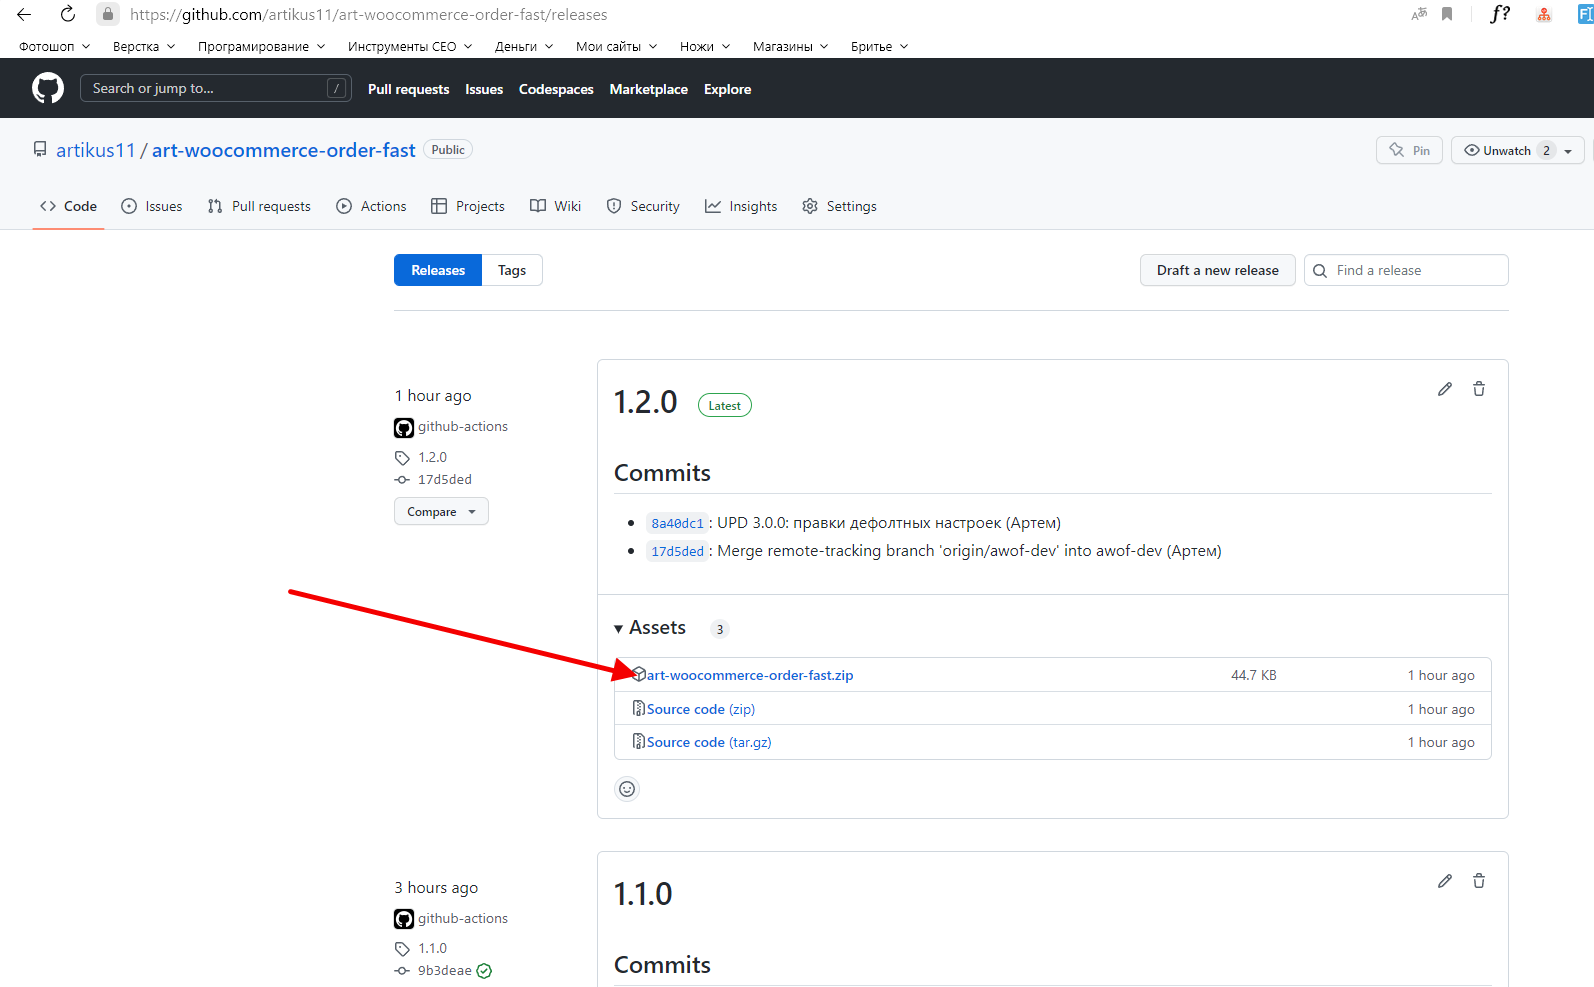Click the github-actions avatar for release 1.2.0
The image size is (1594, 987).
(x=404, y=428)
